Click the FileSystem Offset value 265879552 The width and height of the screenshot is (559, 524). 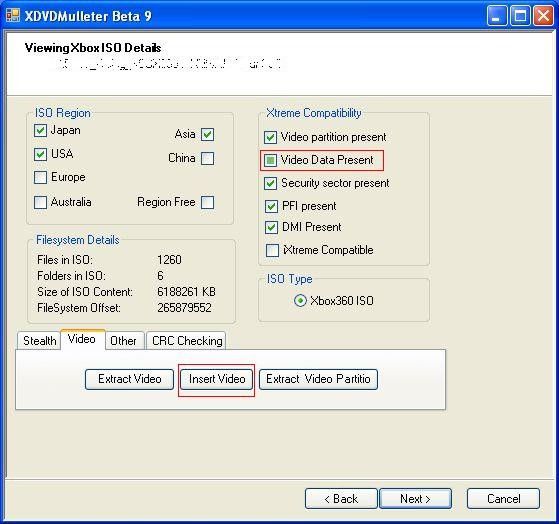click(x=184, y=308)
